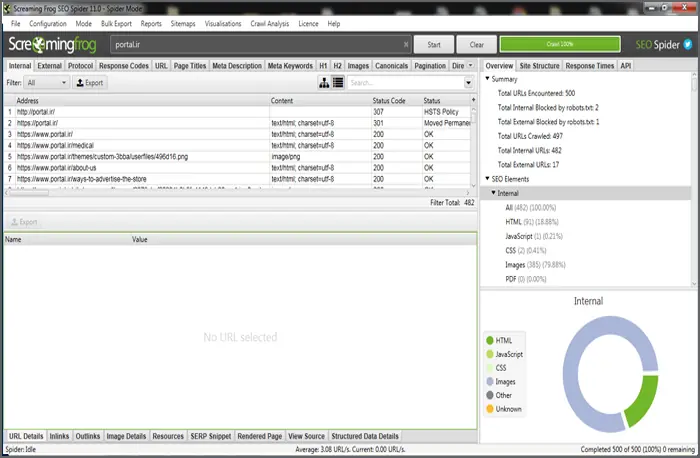Image resolution: width=700 pixels, height=458 pixels.
Task: Open the Twitter bird icon
Action: click(688, 44)
